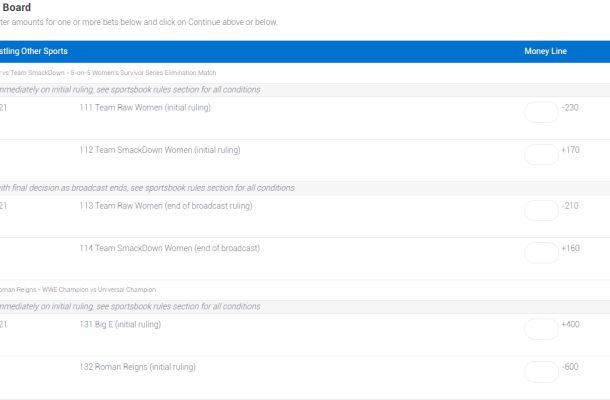Screen dimensions: 610x400
Task: Click the Women's Survivor Series Elimination Match title
Action: (x=108, y=73)
